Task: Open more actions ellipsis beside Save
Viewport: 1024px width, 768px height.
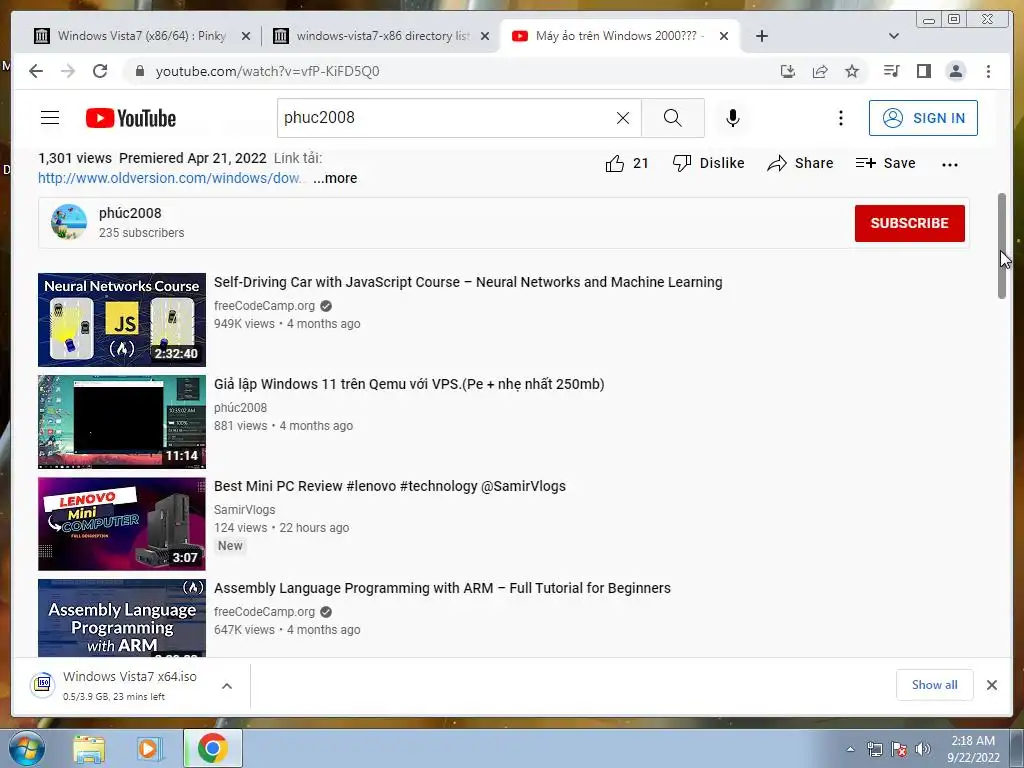Action: coord(950,165)
